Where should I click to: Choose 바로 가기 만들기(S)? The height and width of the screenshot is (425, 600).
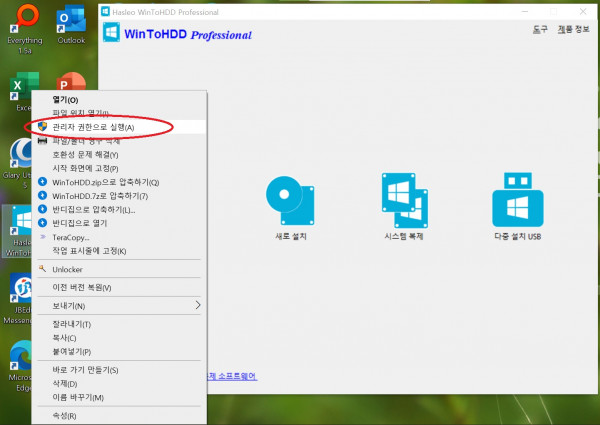click(120, 370)
